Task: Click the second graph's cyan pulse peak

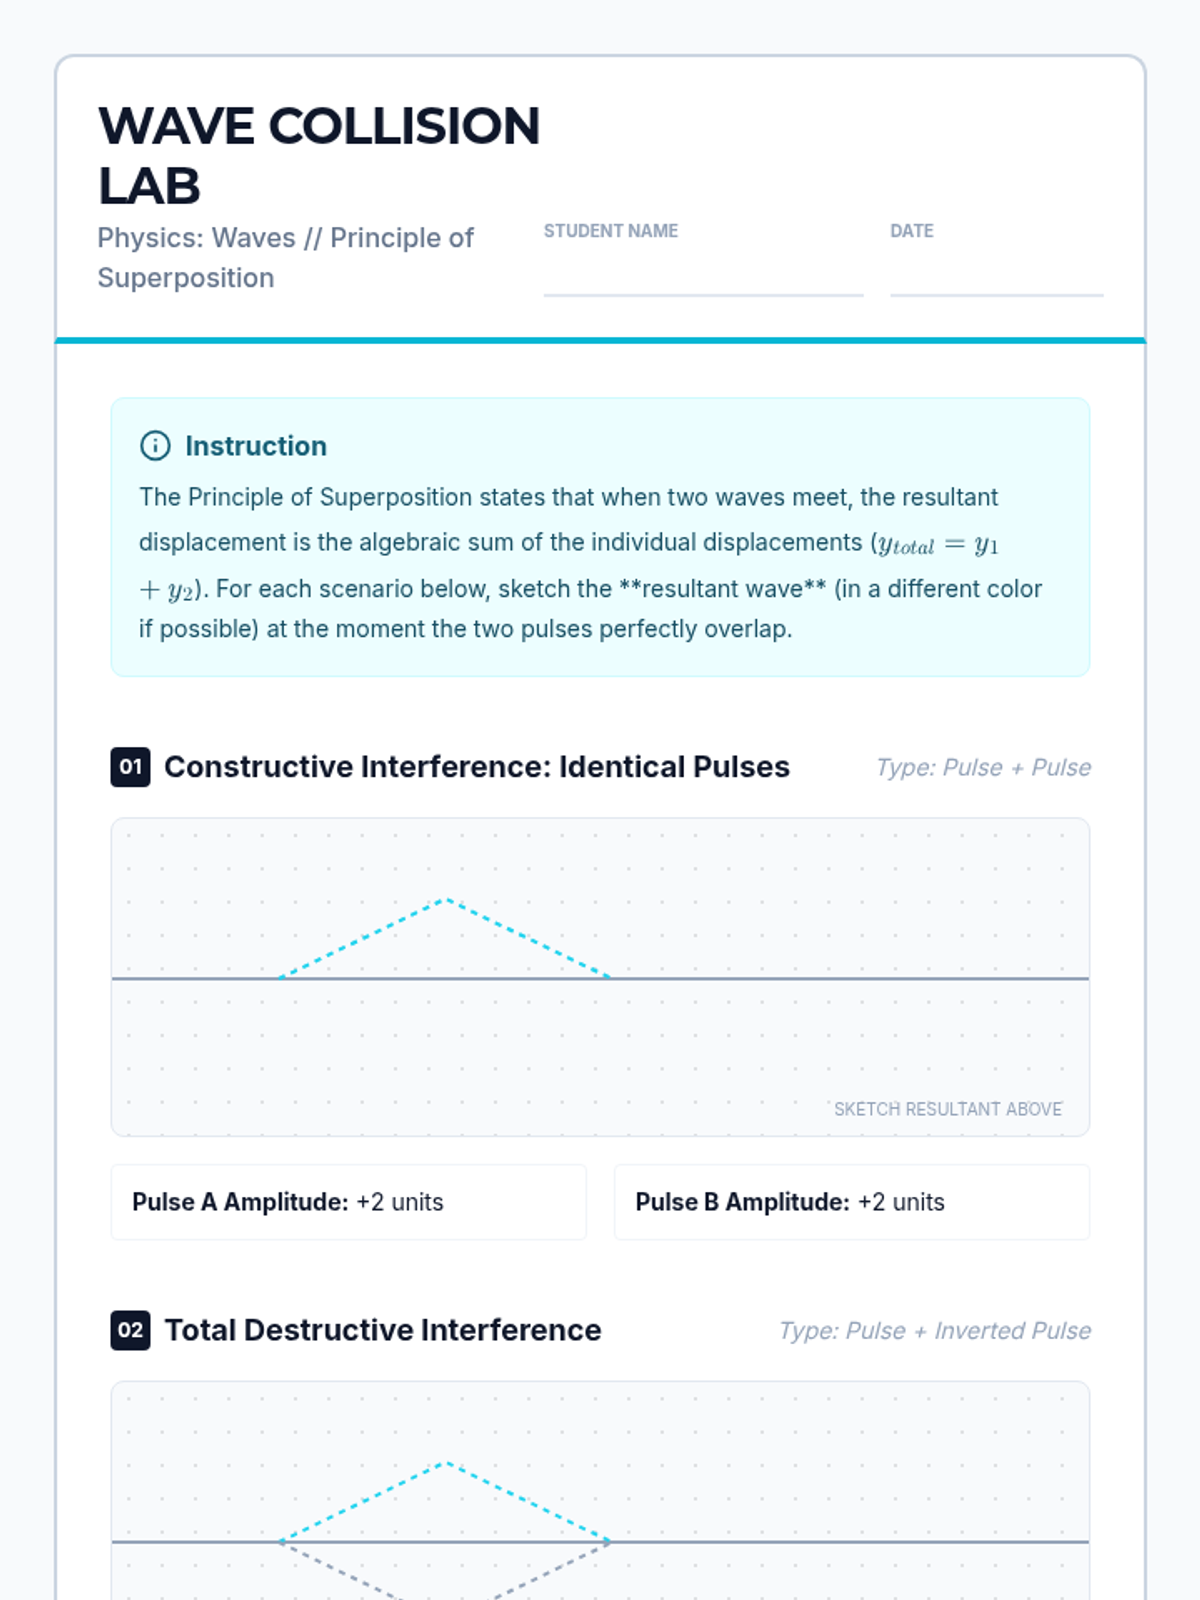Action: click(x=446, y=1463)
